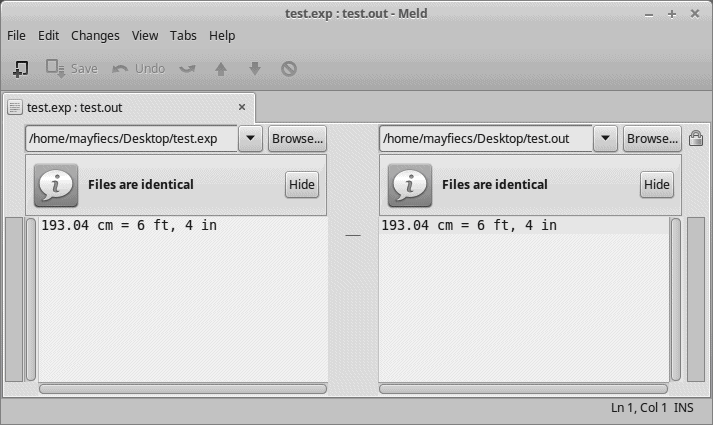The width and height of the screenshot is (713, 425).
Task: Open the Help menu
Action: point(222,35)
